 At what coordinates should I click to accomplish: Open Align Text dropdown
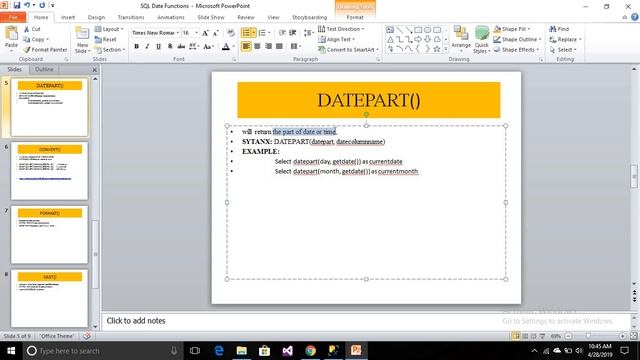tap(336, 39)
